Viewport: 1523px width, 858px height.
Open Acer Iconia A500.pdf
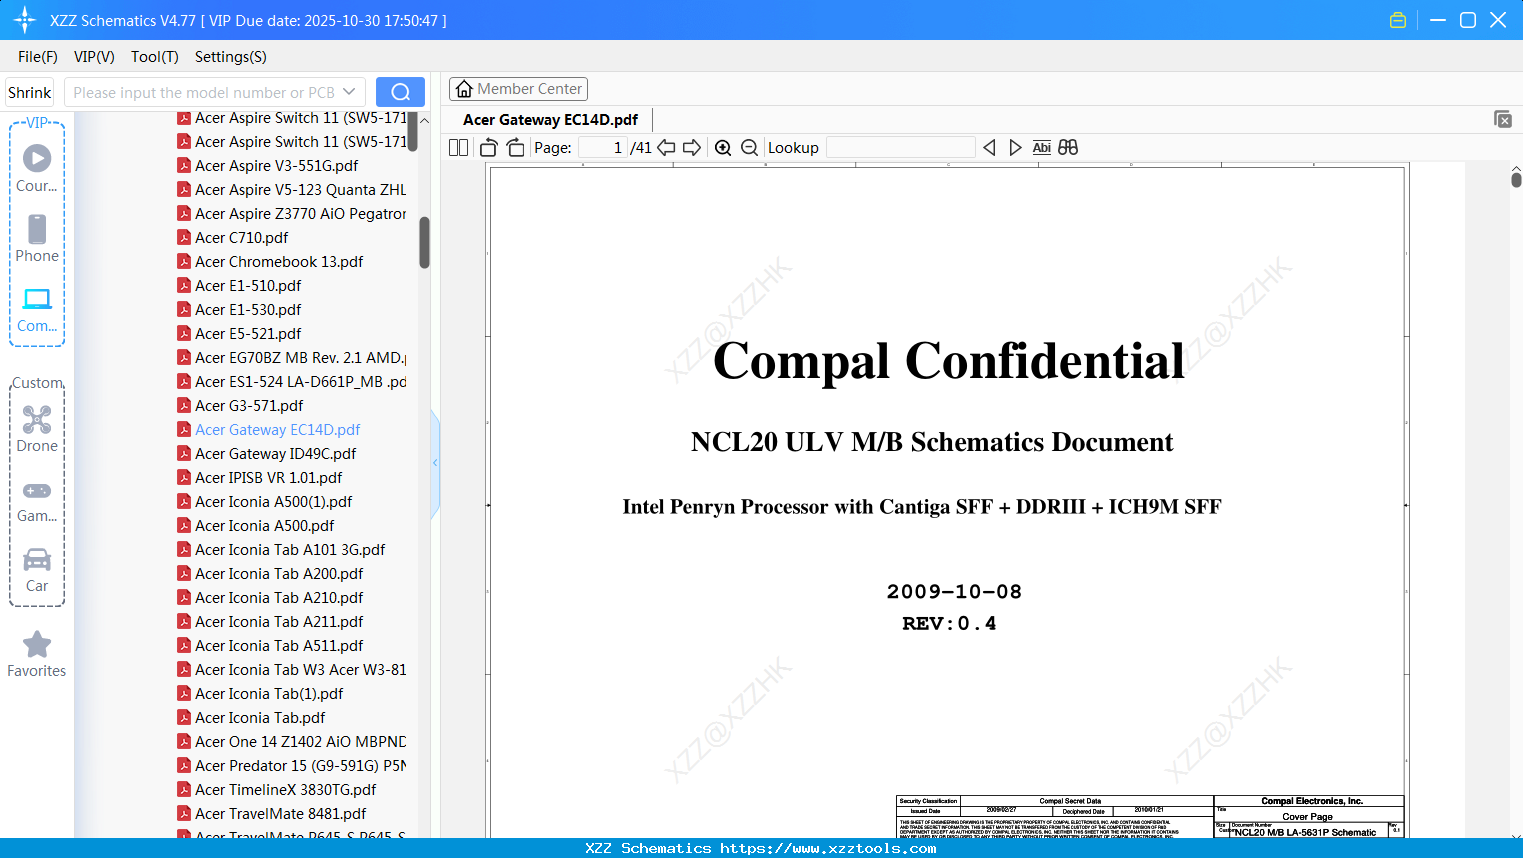pyautogui.click(x=256, y=526)
